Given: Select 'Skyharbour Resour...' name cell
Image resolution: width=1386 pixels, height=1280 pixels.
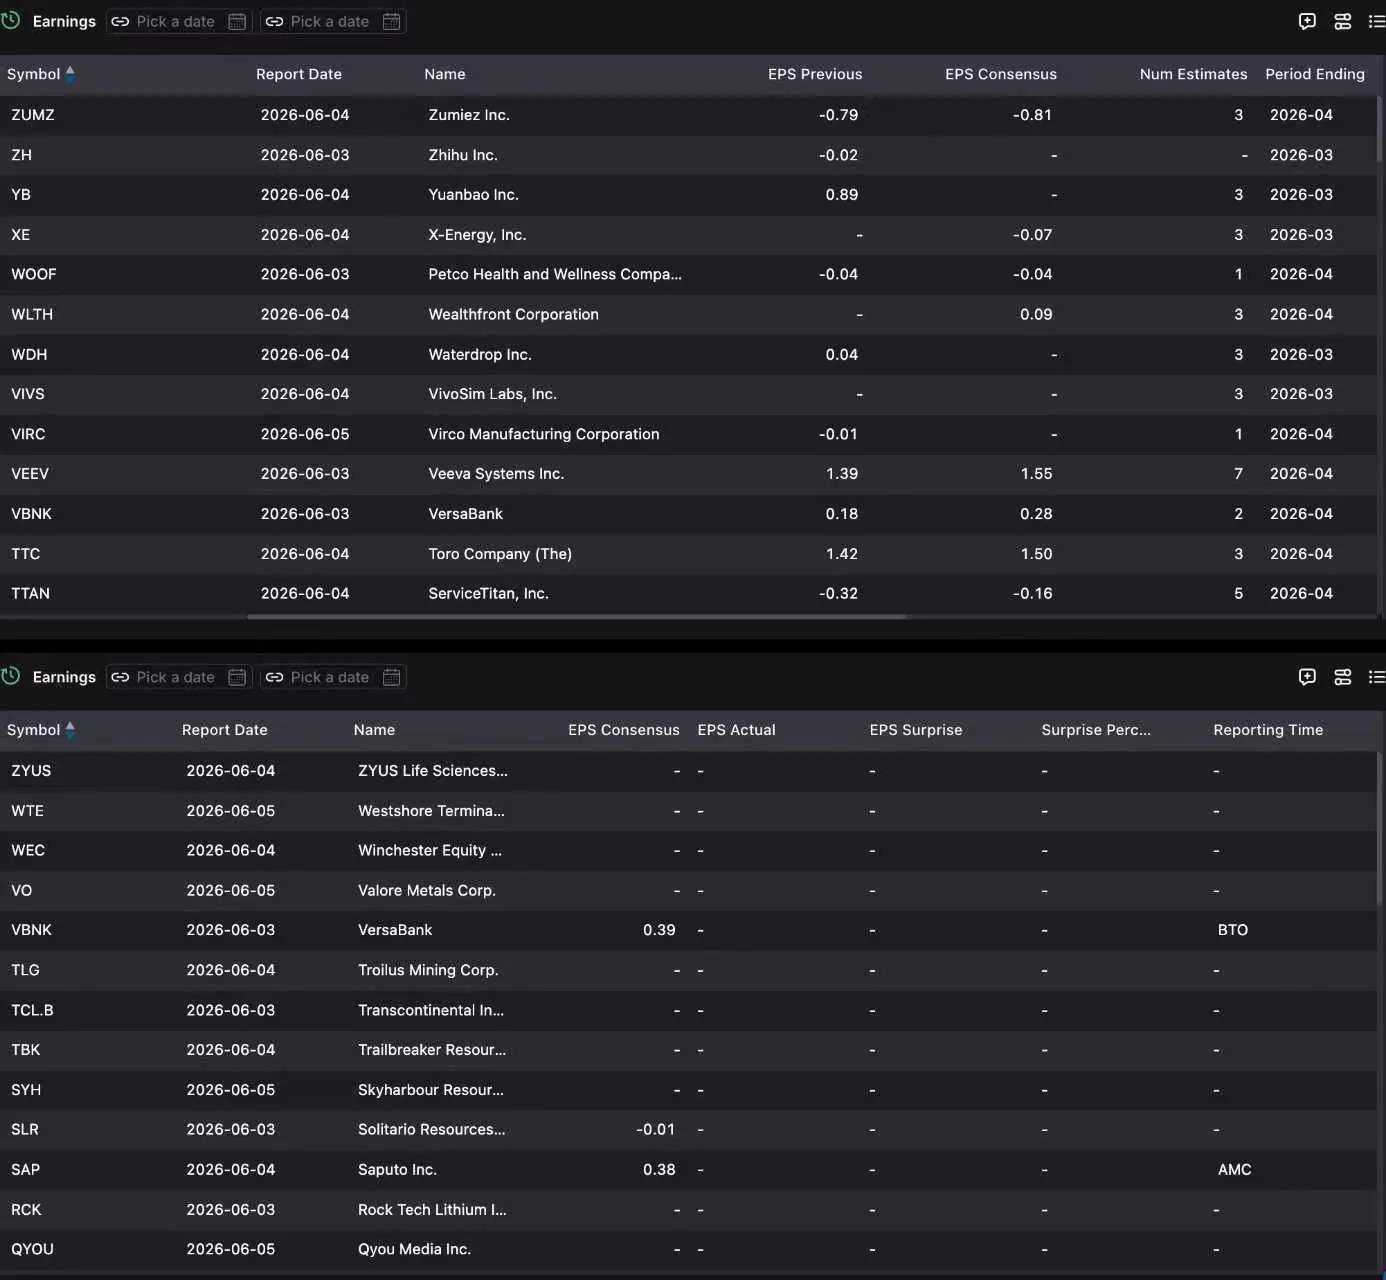Looking at the screenshot, I should pyautogui.click(x=431, y=1090).
